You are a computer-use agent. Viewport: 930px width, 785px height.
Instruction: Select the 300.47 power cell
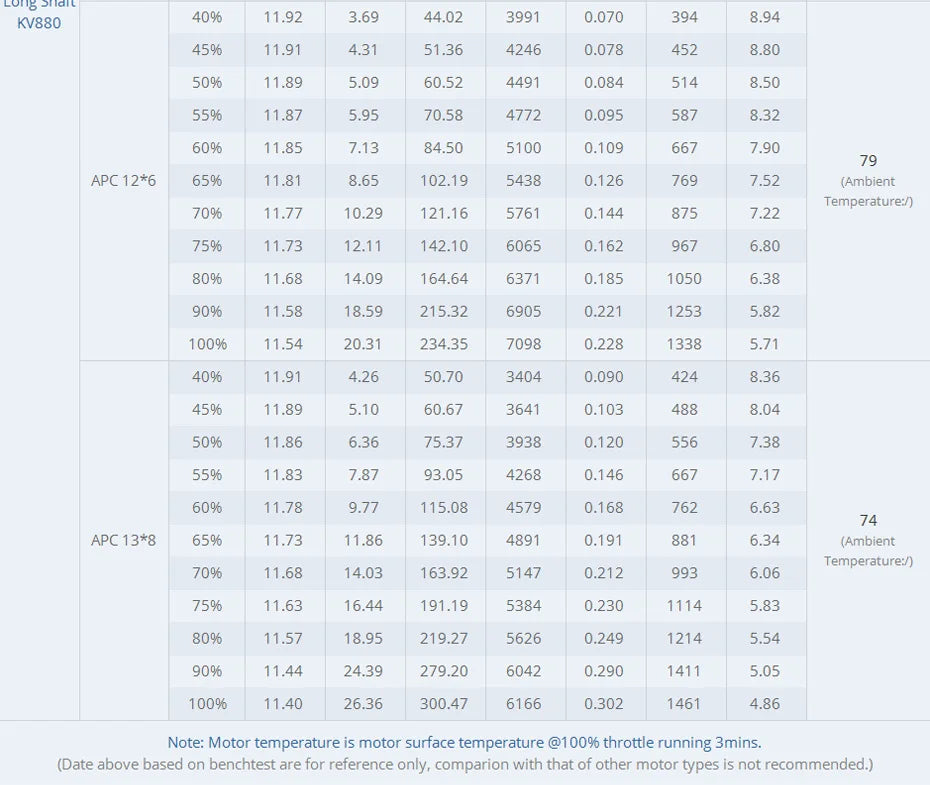[444, 704]
